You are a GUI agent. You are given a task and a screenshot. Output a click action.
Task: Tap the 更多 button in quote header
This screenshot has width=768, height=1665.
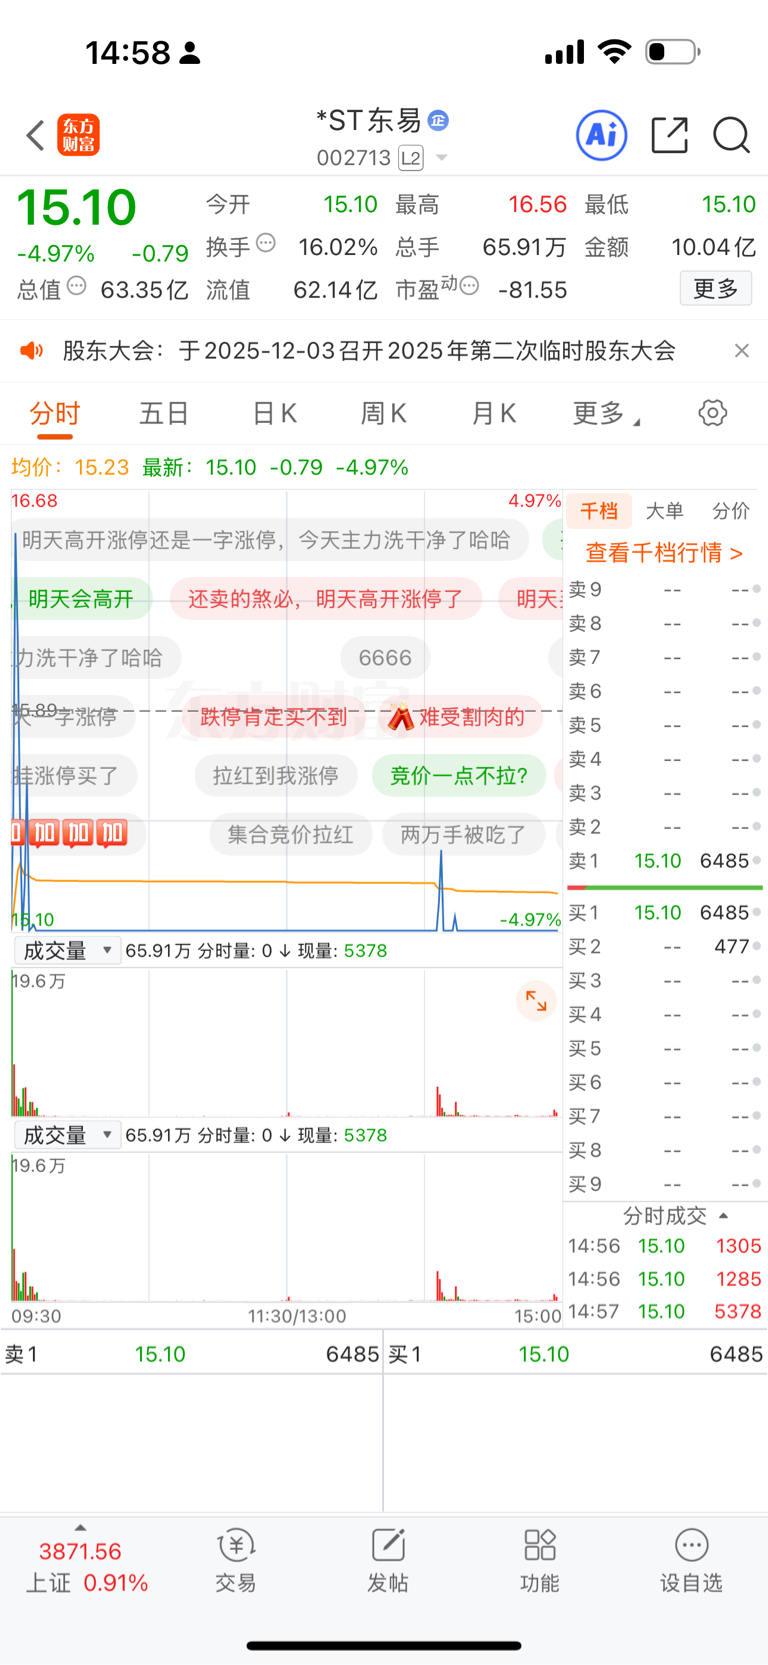tap(716, 289)
